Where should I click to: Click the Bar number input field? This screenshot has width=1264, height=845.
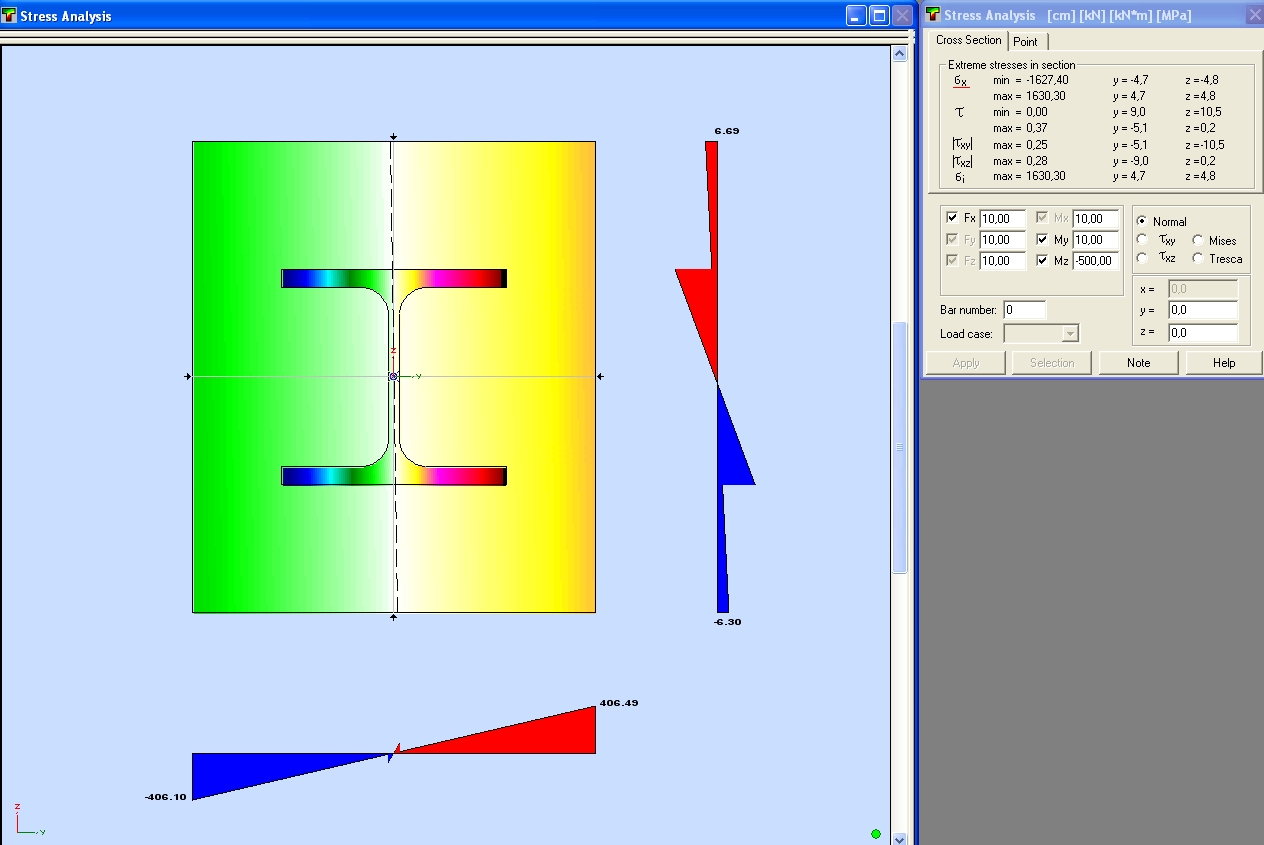(x=1024, y=310)
